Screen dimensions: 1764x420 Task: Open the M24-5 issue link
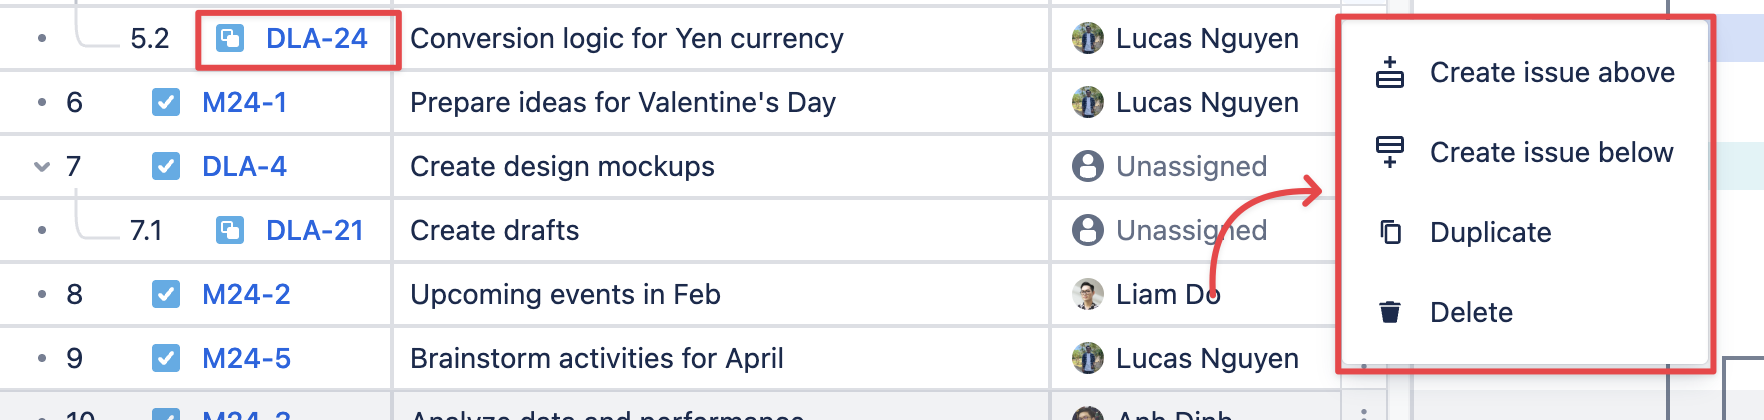[246, 358]
